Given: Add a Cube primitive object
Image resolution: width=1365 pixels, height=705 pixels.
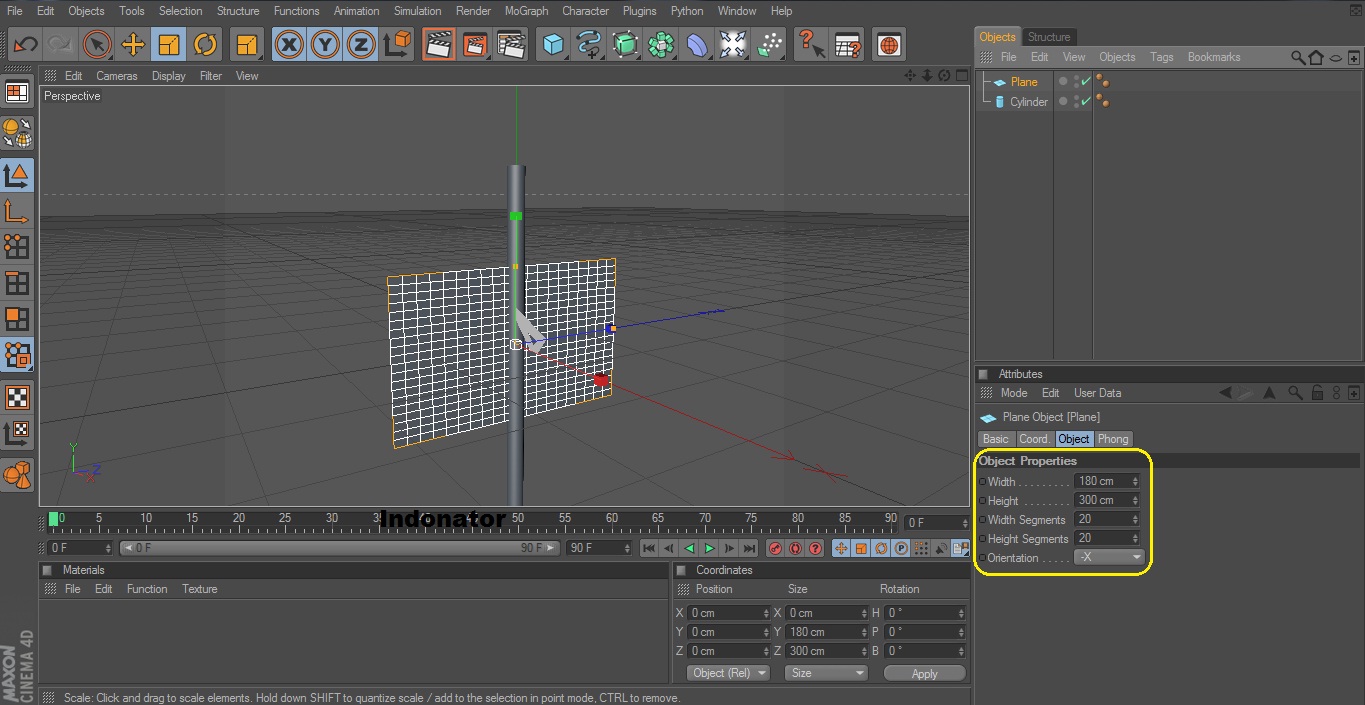Looking at the screenshot, I should (553, 44).
